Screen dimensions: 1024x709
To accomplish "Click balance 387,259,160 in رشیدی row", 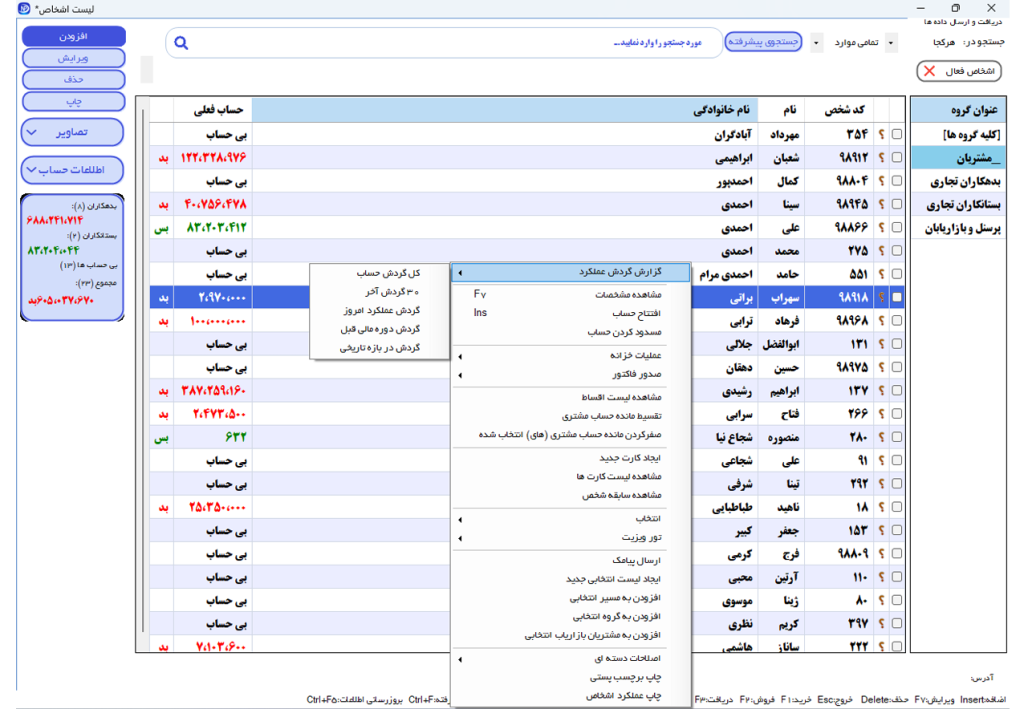I will pyautogui.click(x=214, y=390).
